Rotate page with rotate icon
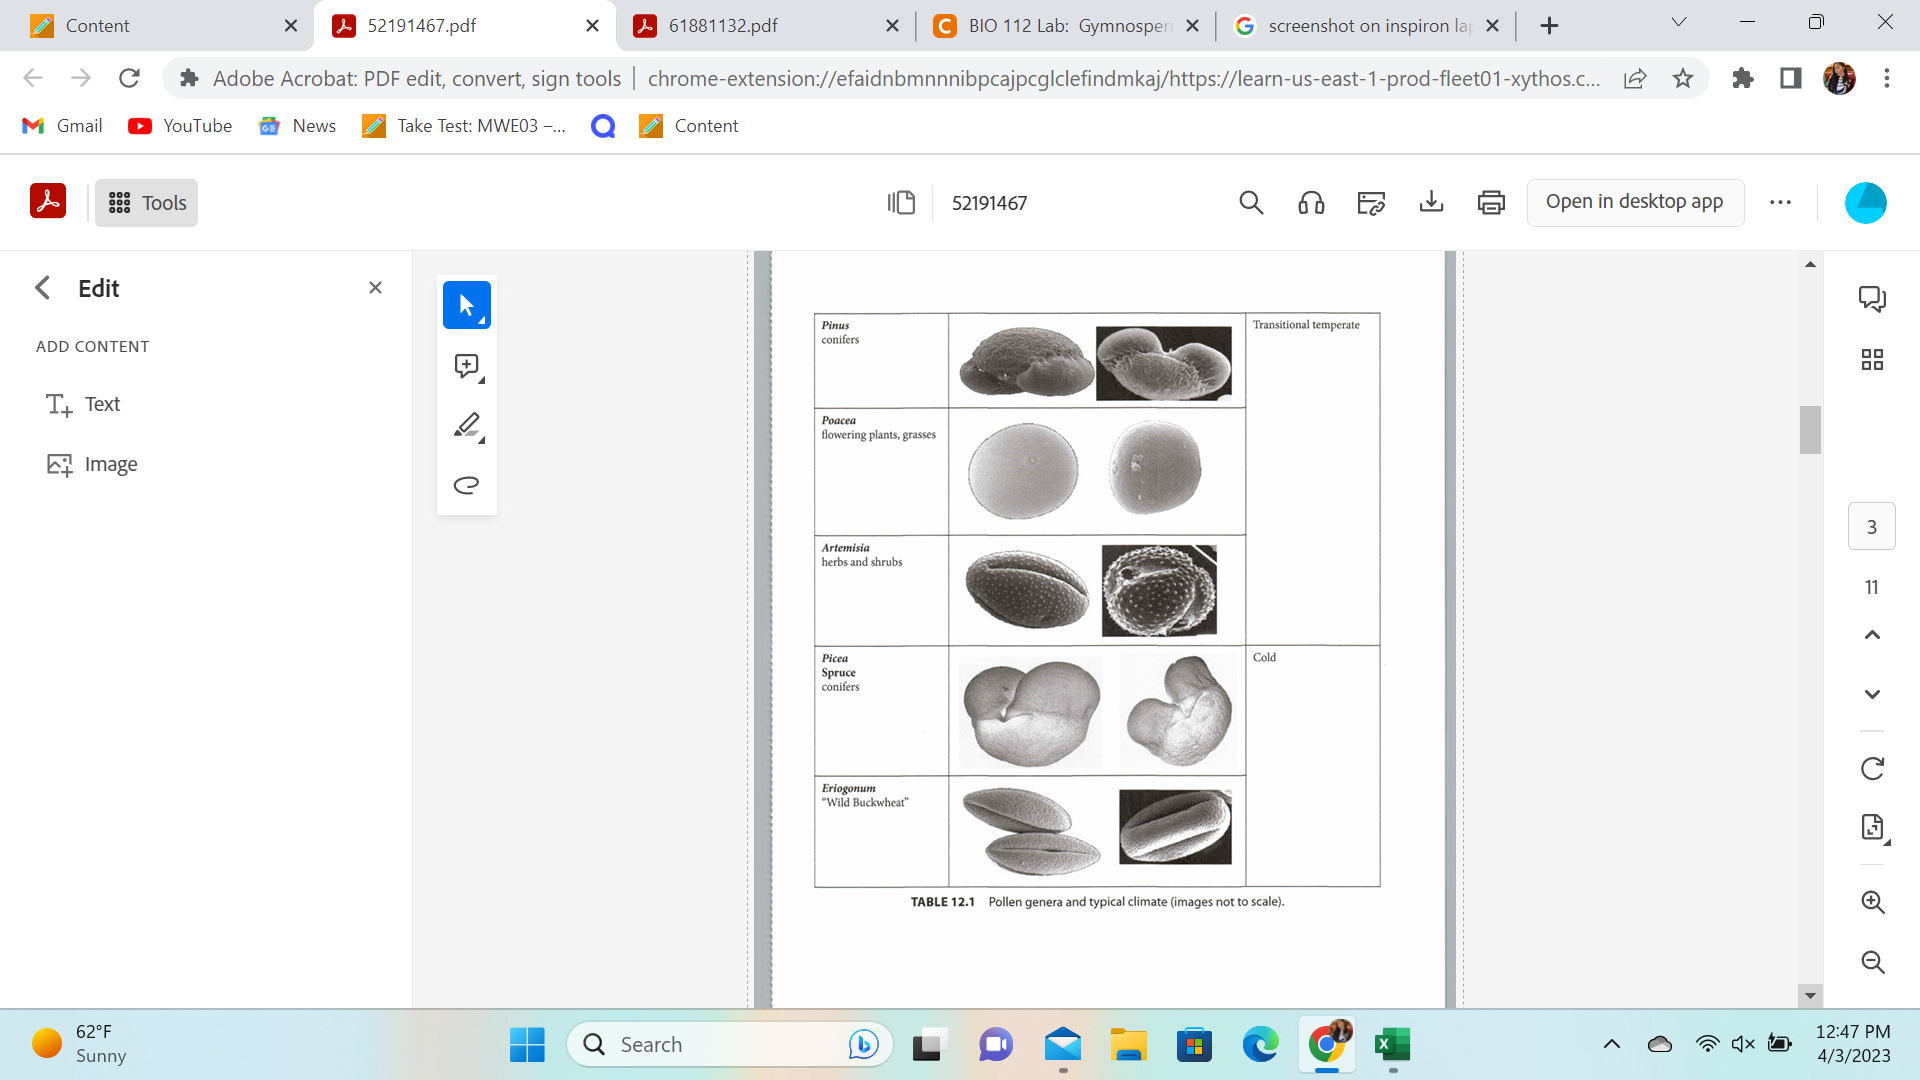1920x1080 pixels. point(1872,768)
